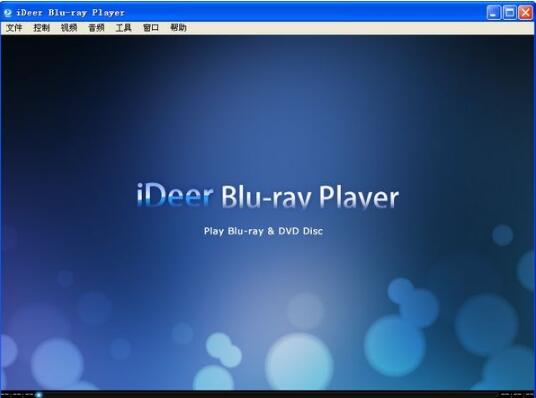Click the iDeer app icon in title bar

click(x=8, y=13)
